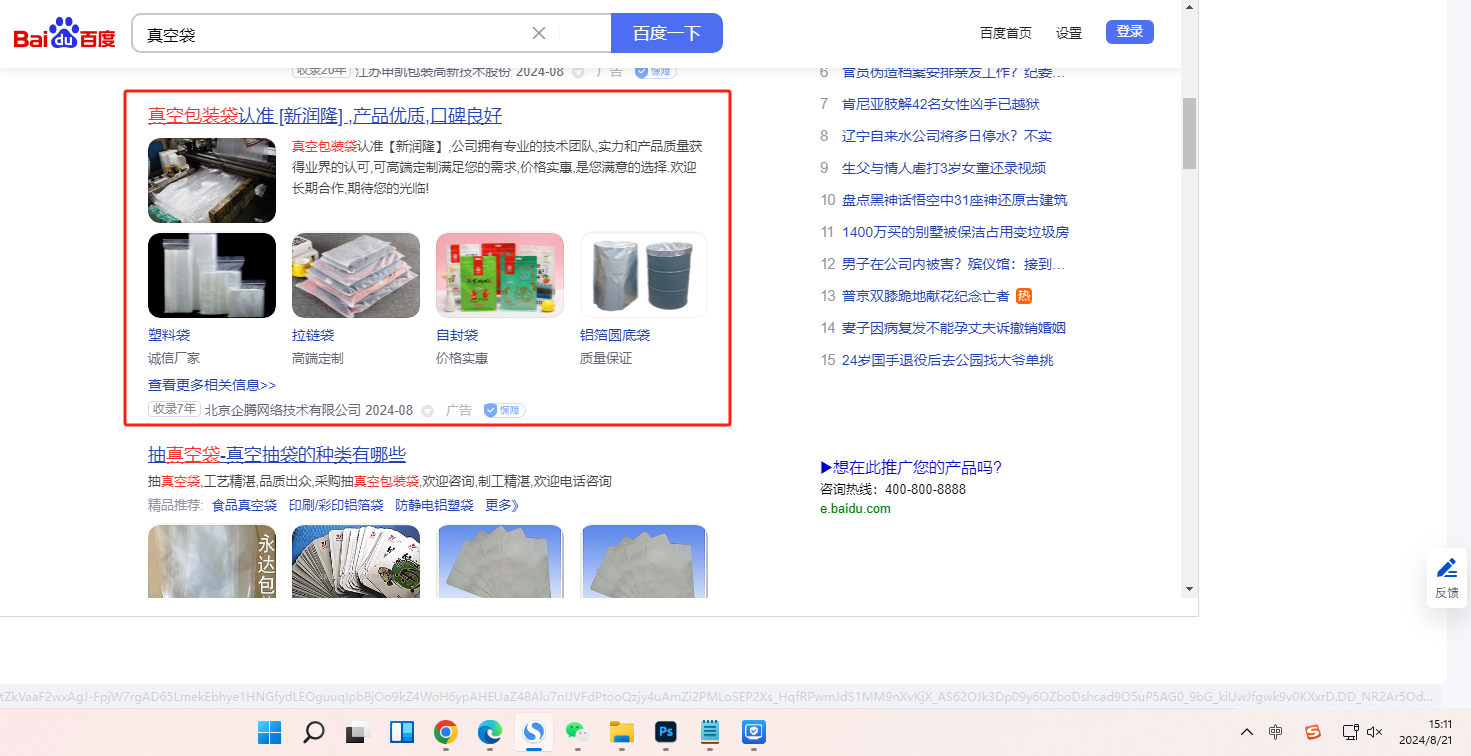
Task: Open the 自封袋 link
Action: click(x=457, y=335)
